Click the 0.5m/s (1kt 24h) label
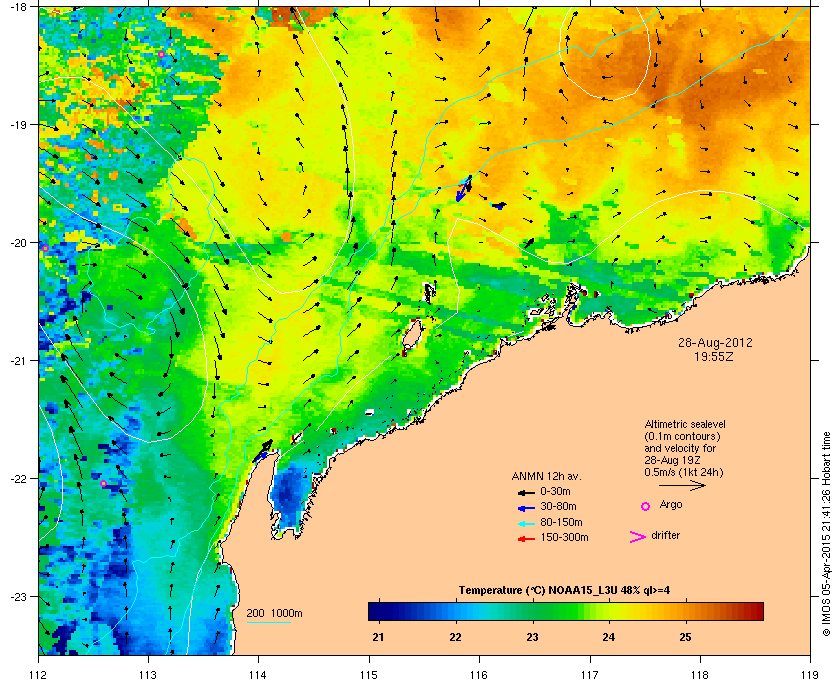The height and width of the screenshot is (680, 840). [x=684, y=473]
